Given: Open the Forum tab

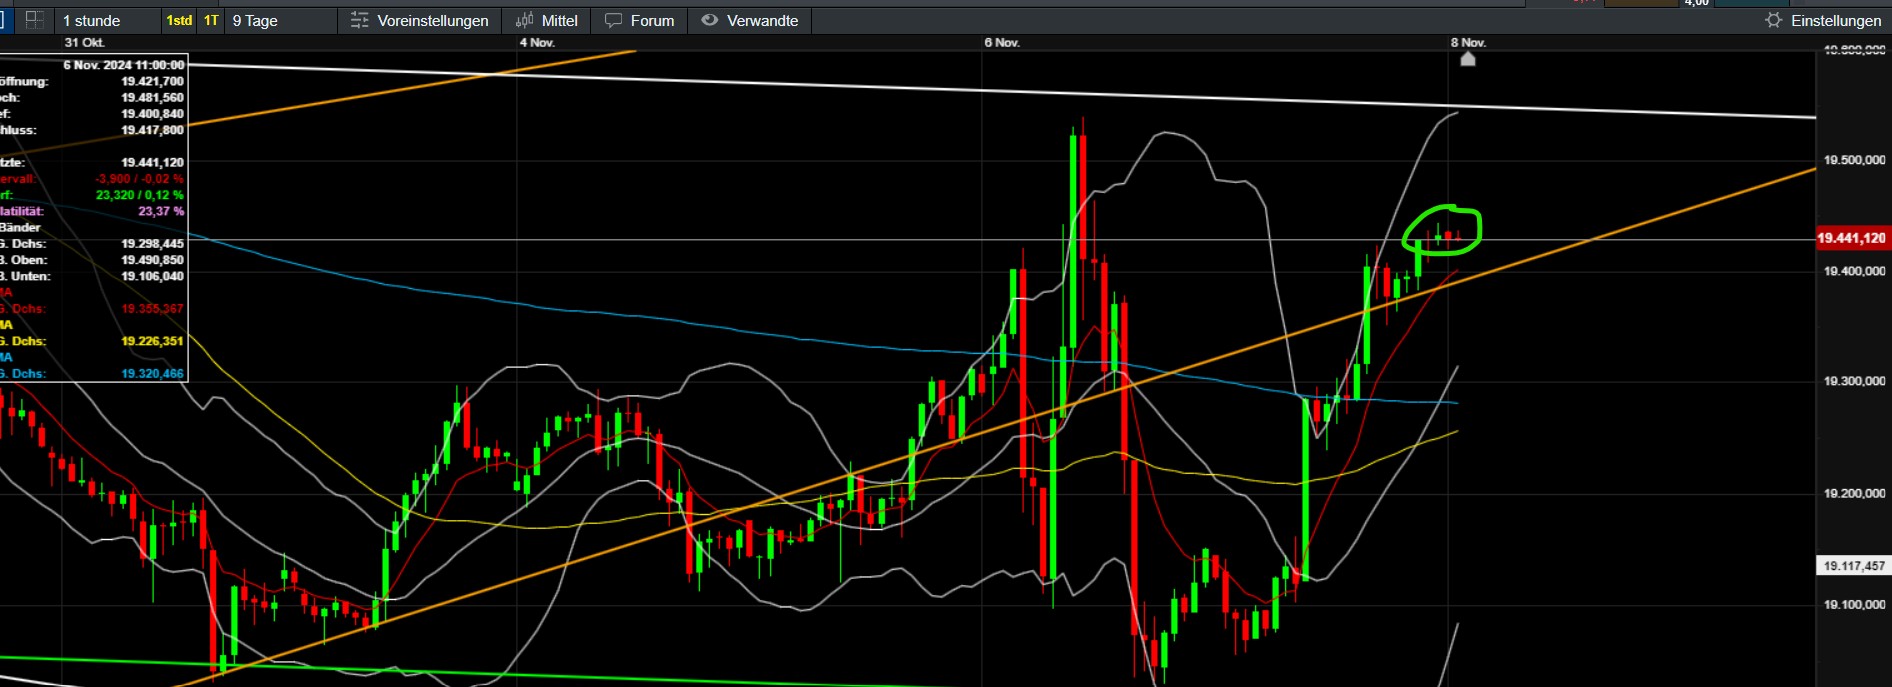Looking at the screenshot, I should (x=640, y=20).
